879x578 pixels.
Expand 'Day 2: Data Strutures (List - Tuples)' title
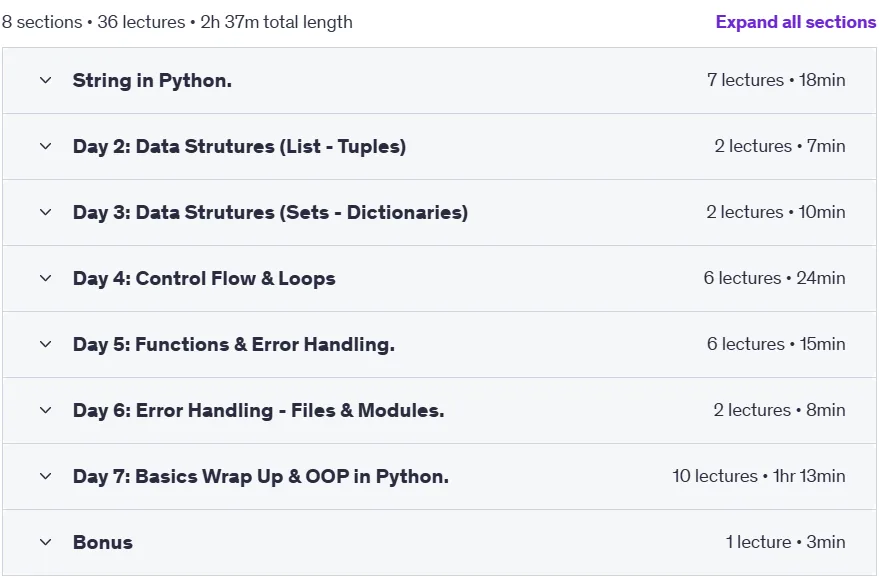pos(239,146)
